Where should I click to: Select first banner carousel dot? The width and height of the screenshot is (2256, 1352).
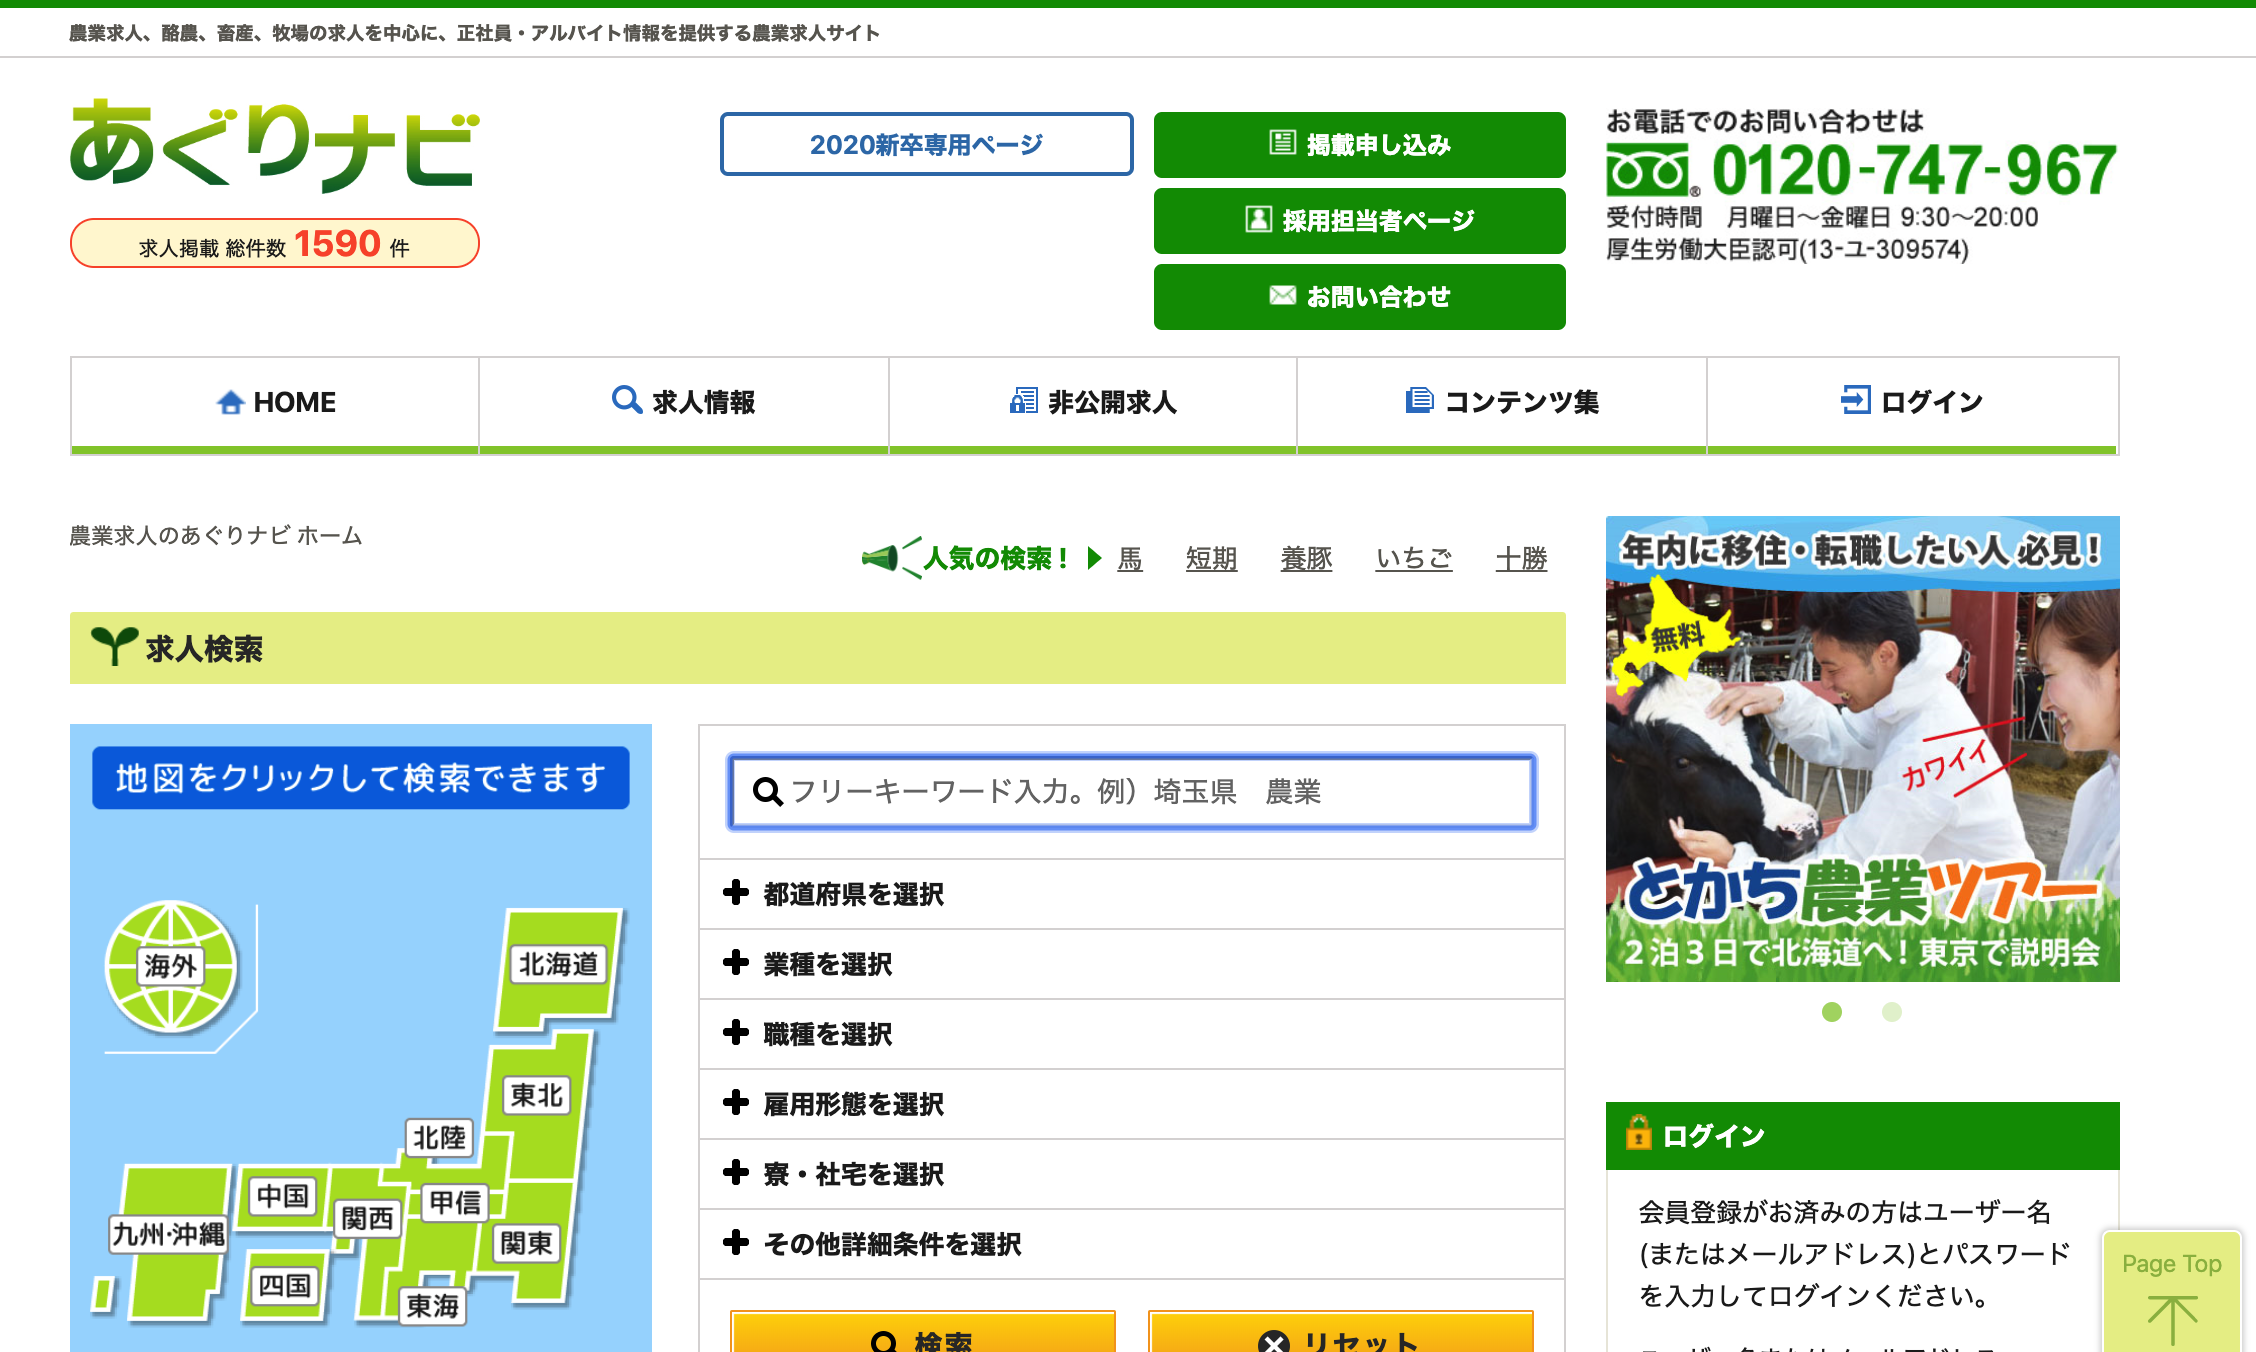pyautogui.click(x=1831, y=1012)
